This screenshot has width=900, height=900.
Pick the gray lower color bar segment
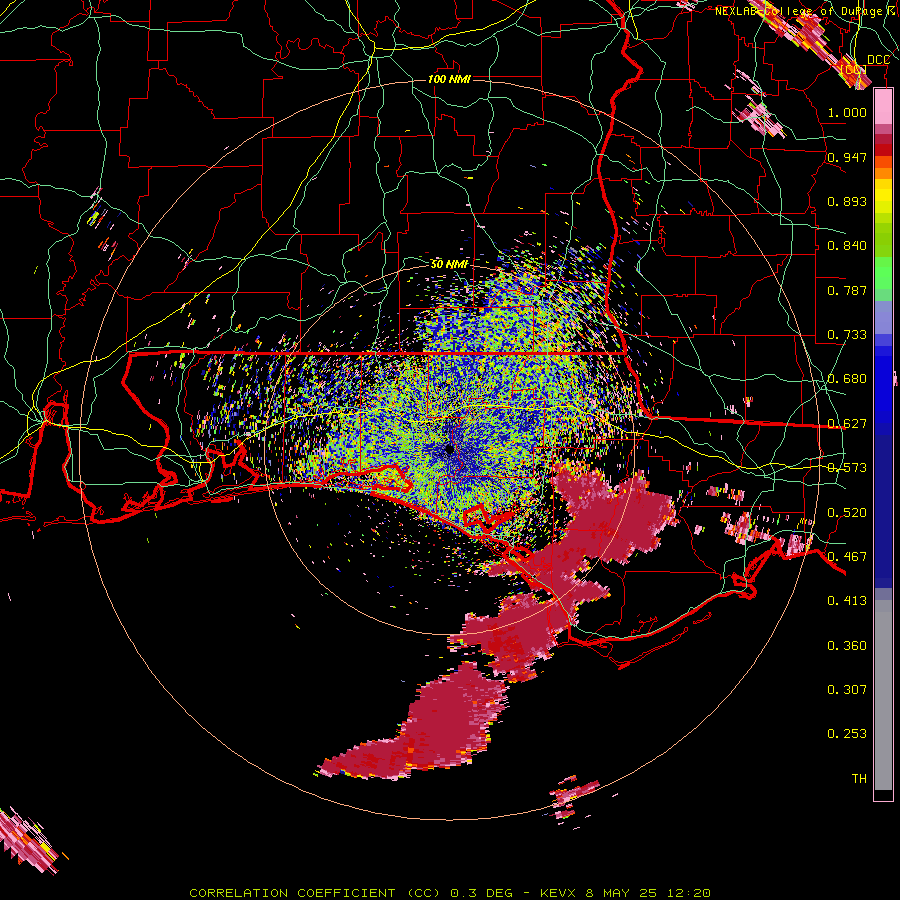883,695
